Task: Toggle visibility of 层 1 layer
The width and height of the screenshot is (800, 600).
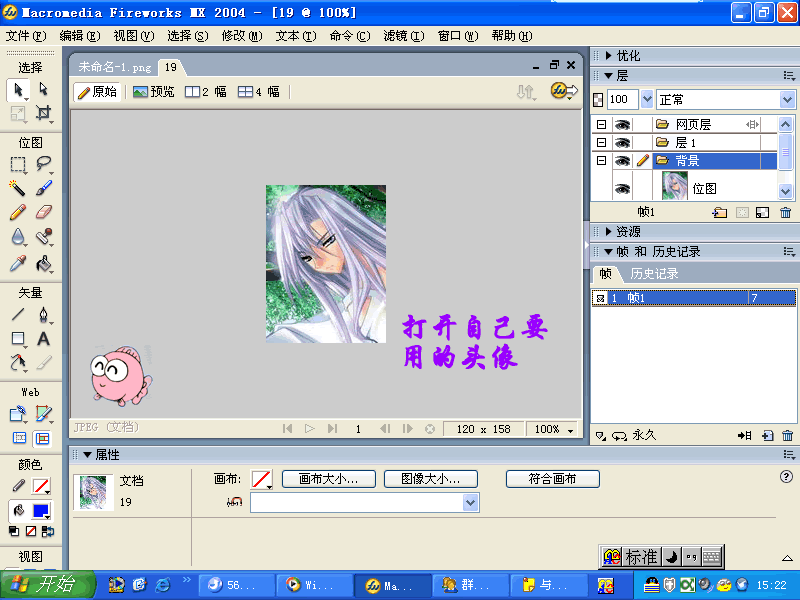Action: [622, 142]
